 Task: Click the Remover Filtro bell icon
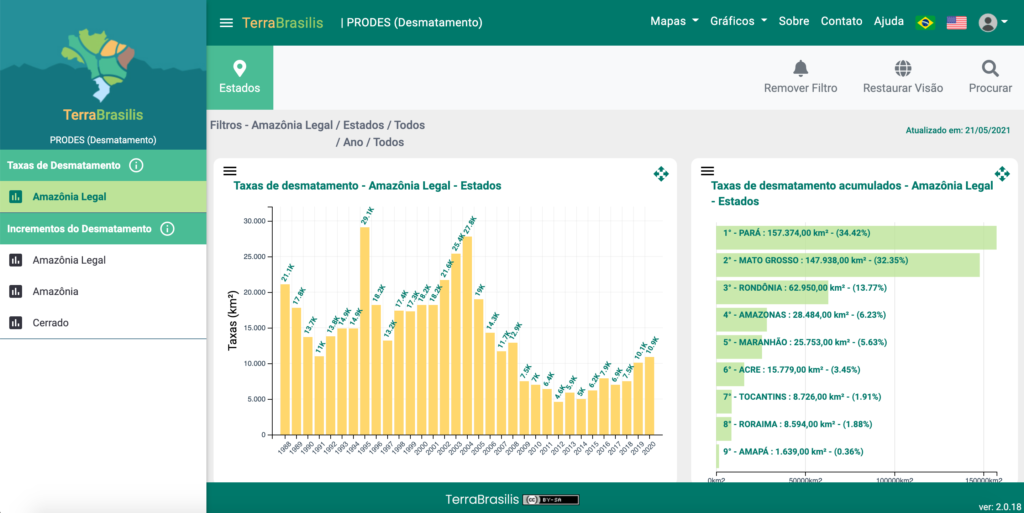(801, 68)
